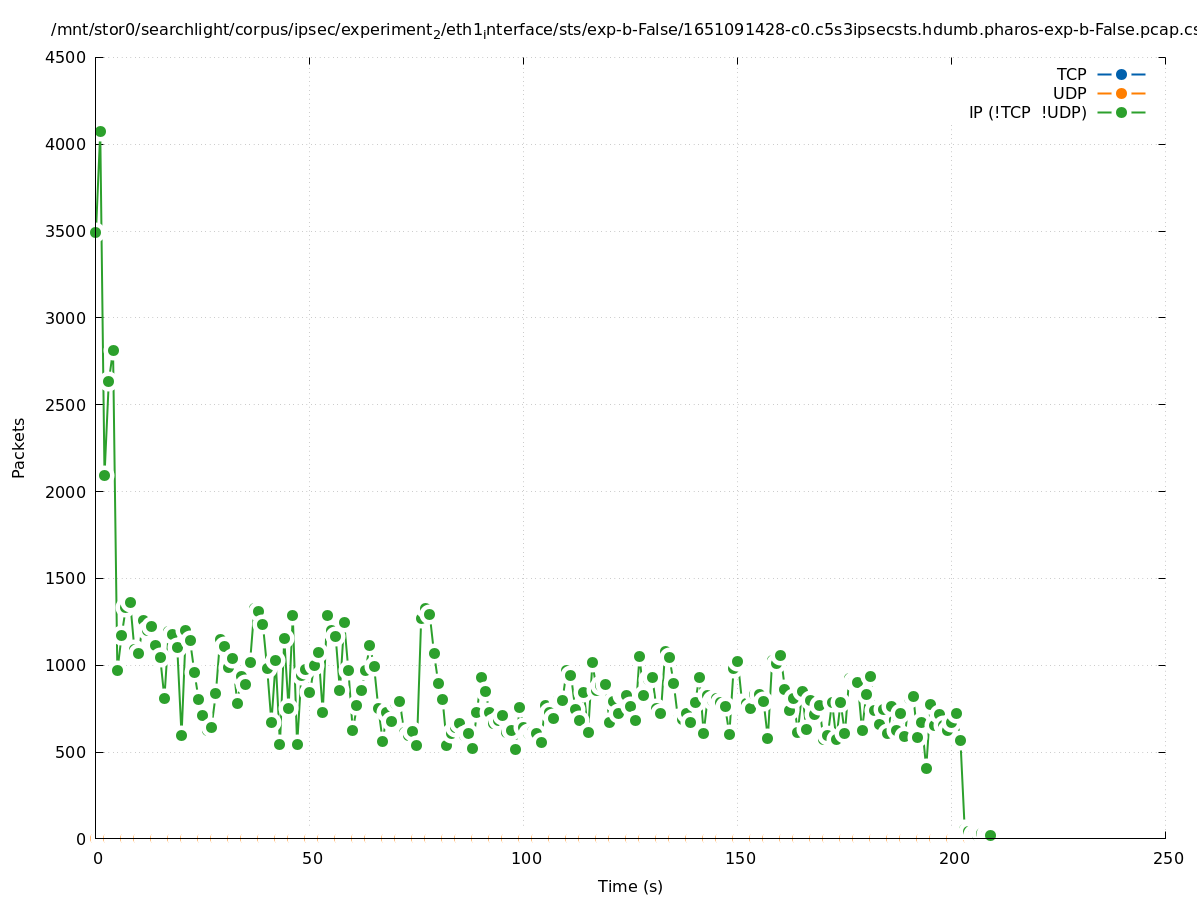This screenshot has width=1197, height=900.
Task: Click the orange UDP legend marker
Action: click(x=1121, y=94)
